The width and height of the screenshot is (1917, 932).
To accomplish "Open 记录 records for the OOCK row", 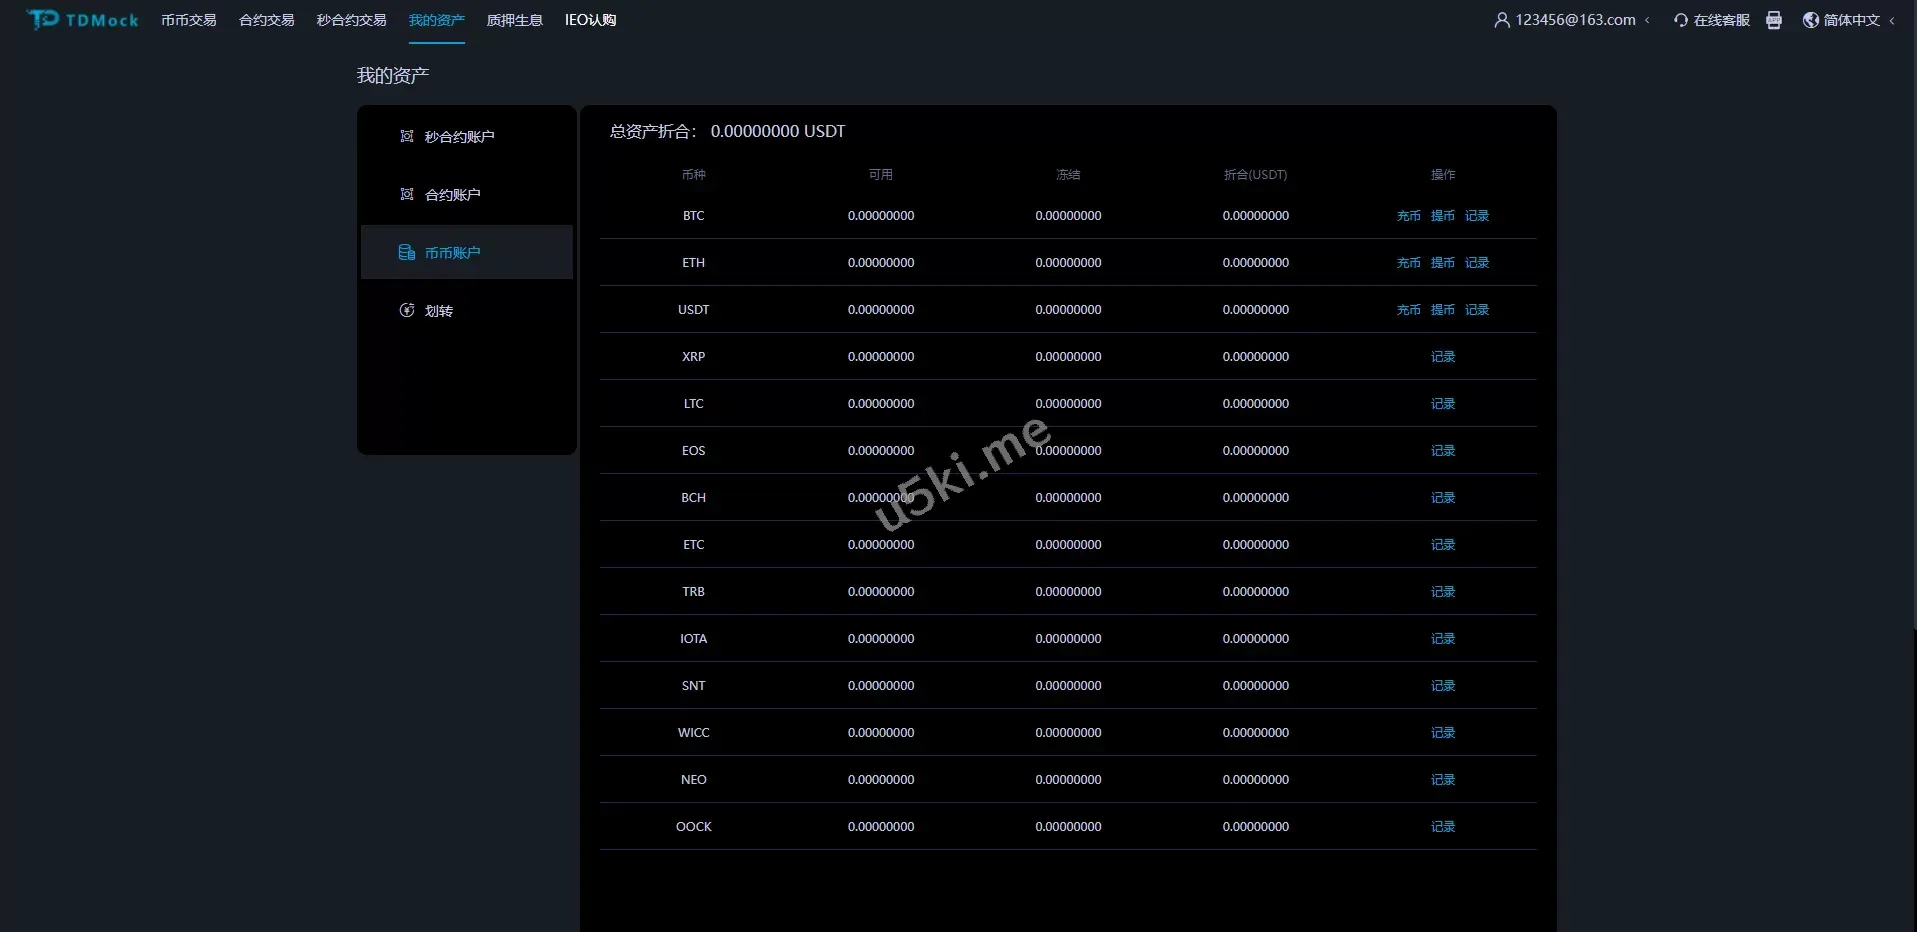I will point(1442,827).
